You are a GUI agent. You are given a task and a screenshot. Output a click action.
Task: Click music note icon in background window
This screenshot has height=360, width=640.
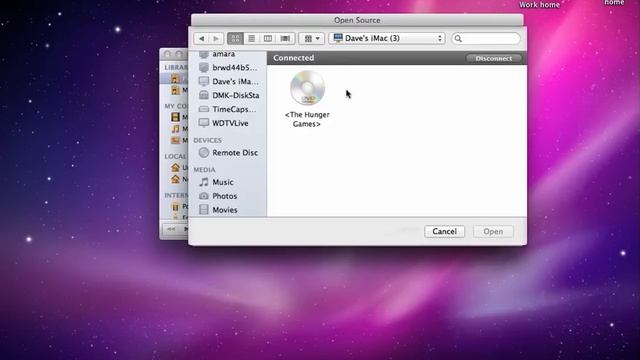pyautogui.click(x=175, y=129)
